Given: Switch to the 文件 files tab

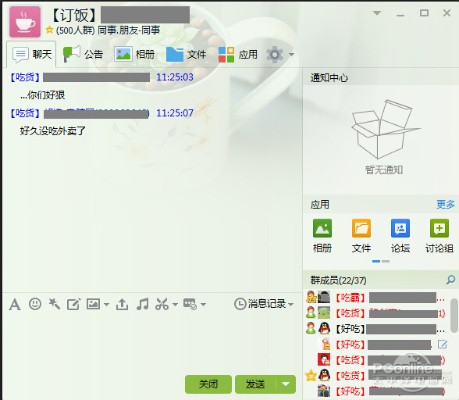Looking at the screenshot, I should (x=186, y=54).
